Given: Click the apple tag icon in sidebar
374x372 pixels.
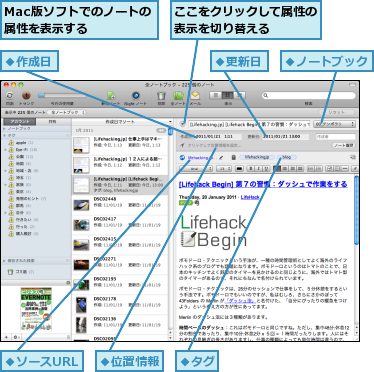Looking at the screenshot, I should (x=11, y=143).
